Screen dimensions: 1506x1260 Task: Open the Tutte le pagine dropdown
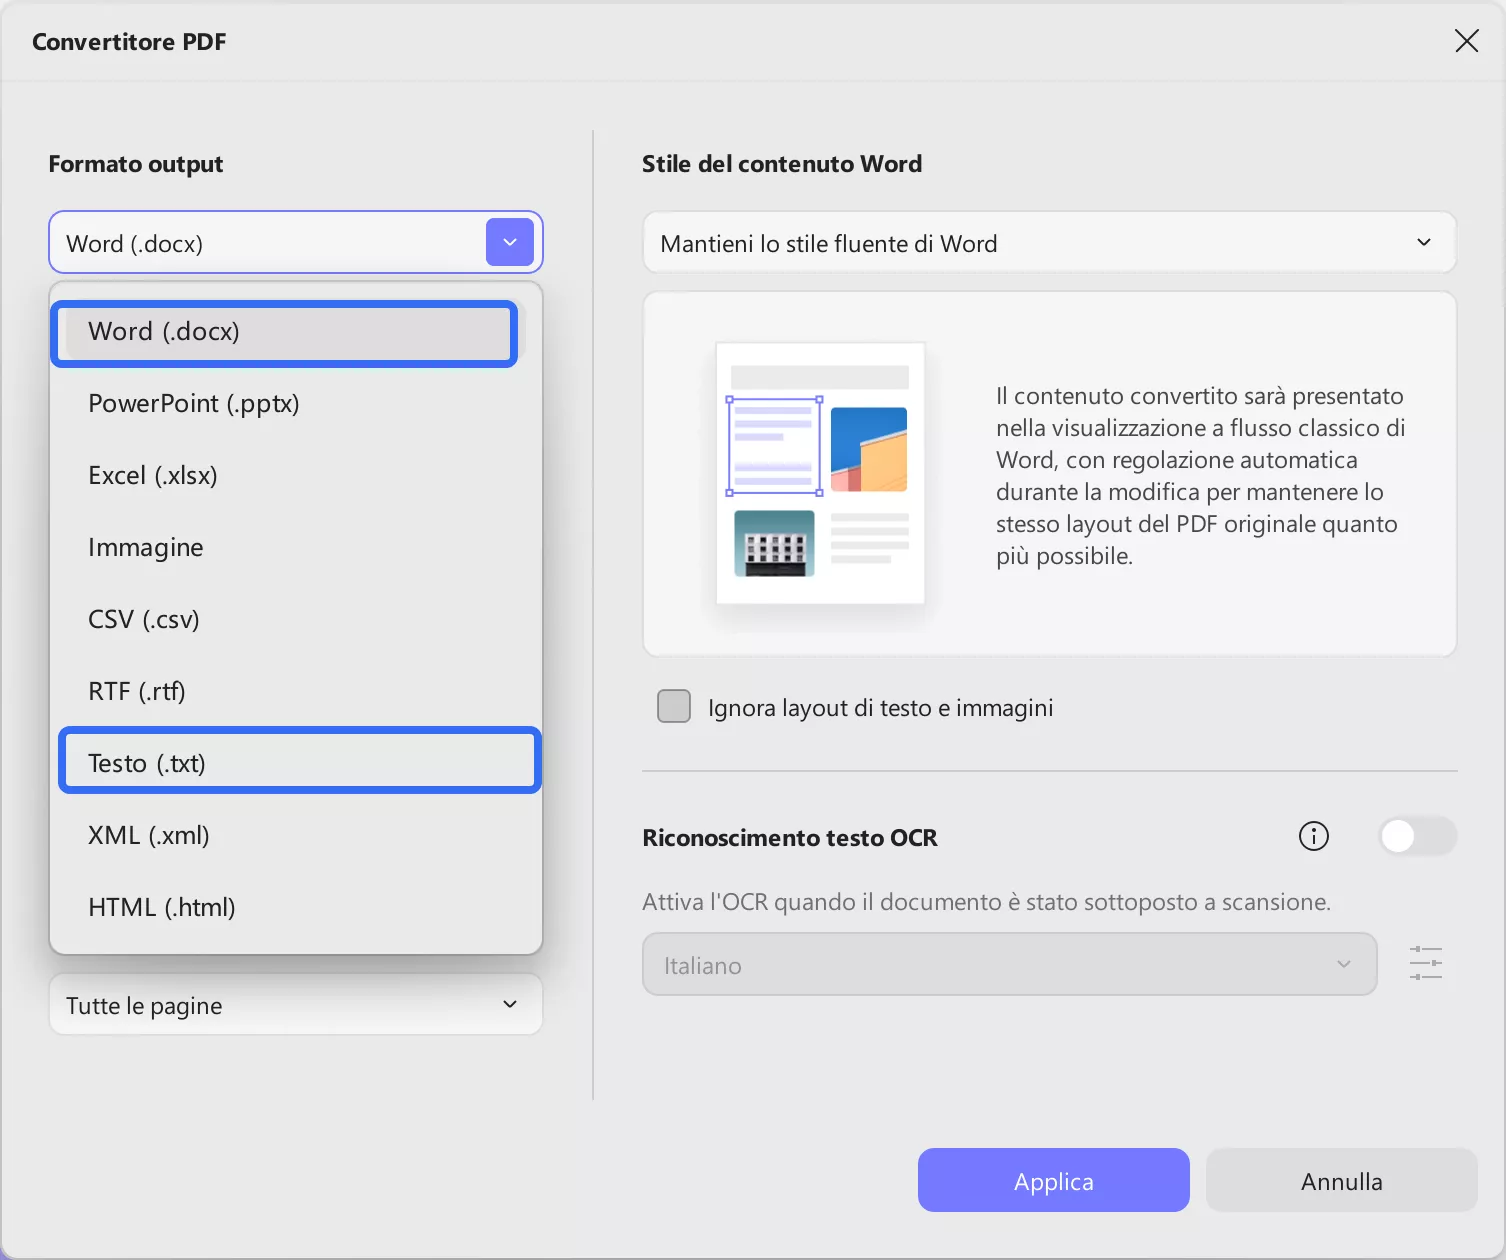pyautogui.click(x=294, y=1004)
